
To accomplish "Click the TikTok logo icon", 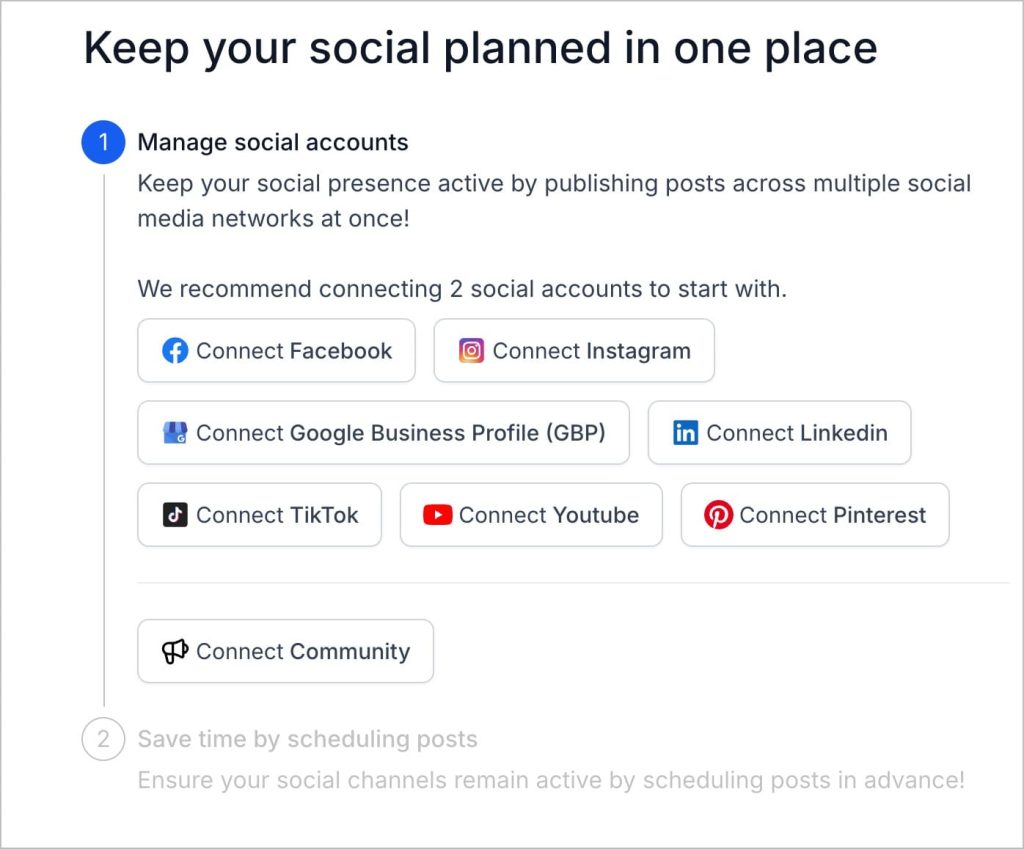I will coord(175,515).
